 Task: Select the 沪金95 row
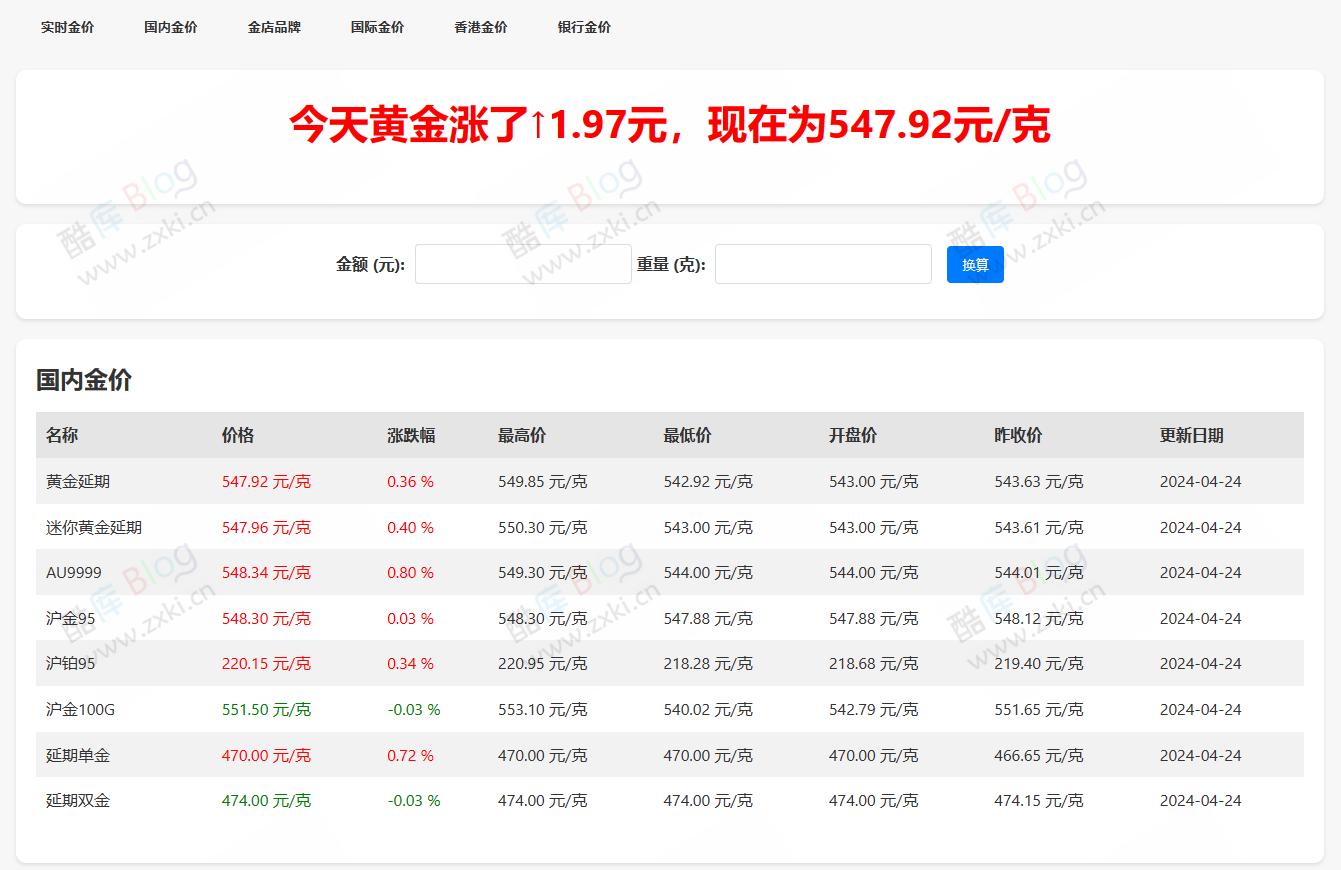(68, 618)
